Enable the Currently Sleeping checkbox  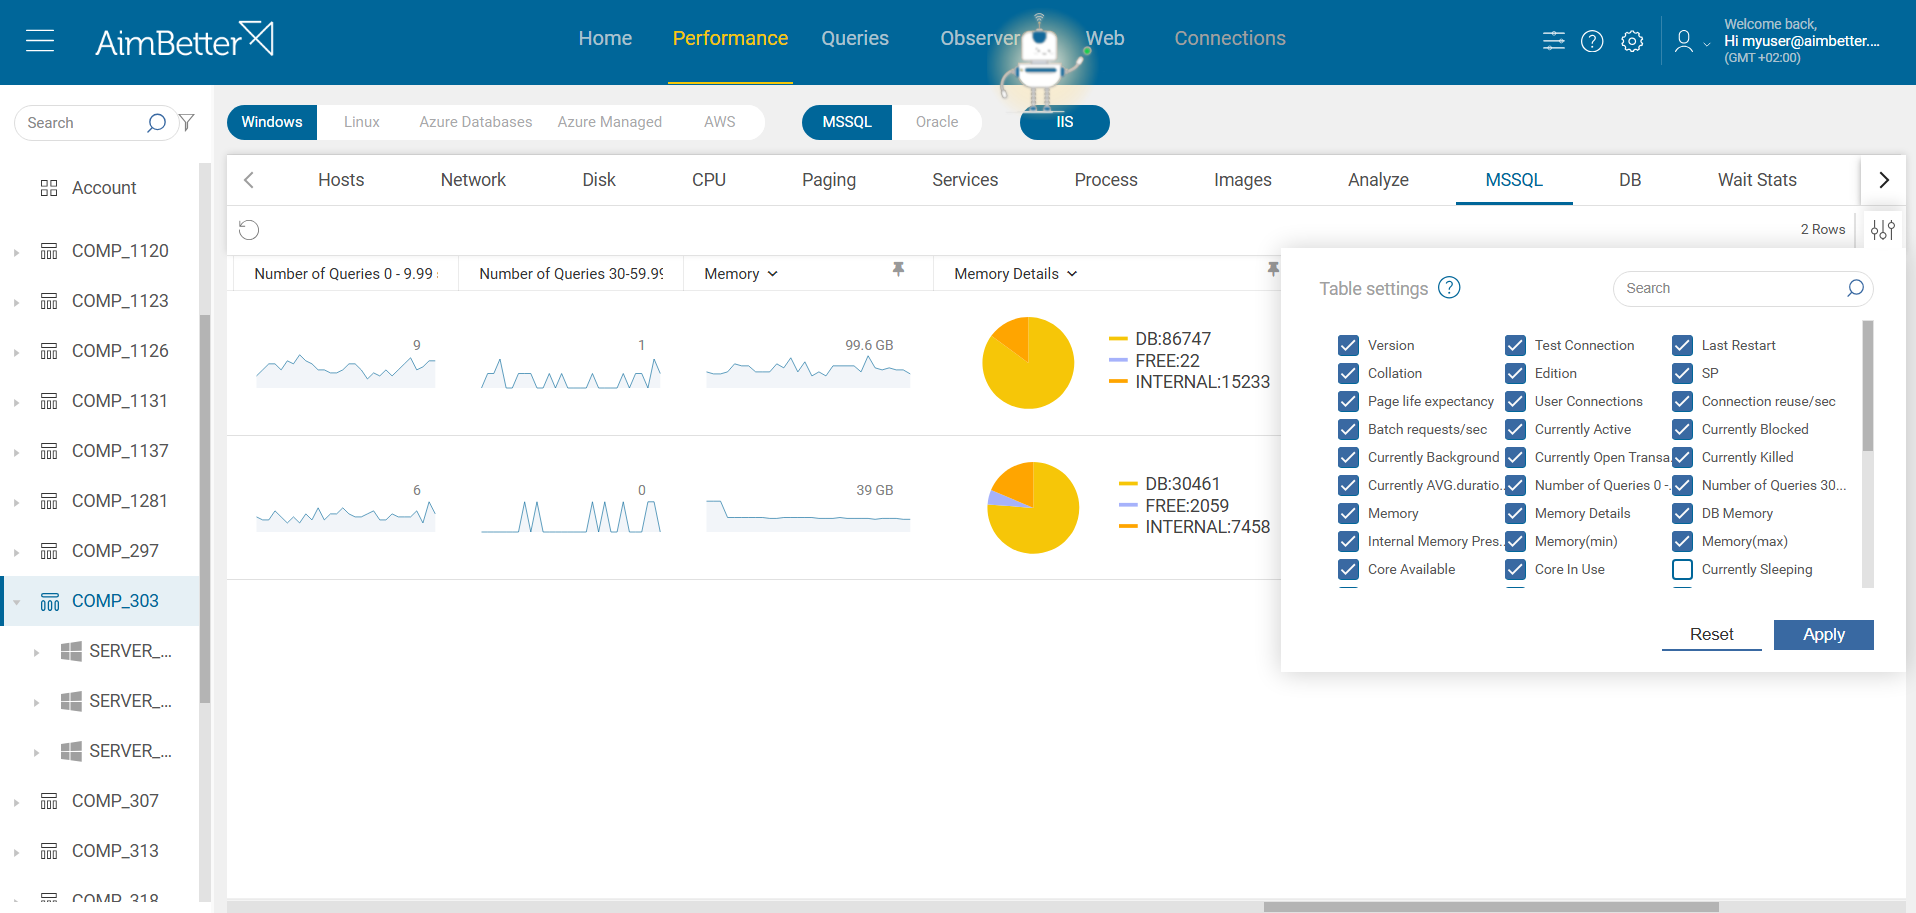tap(1682, 569)
